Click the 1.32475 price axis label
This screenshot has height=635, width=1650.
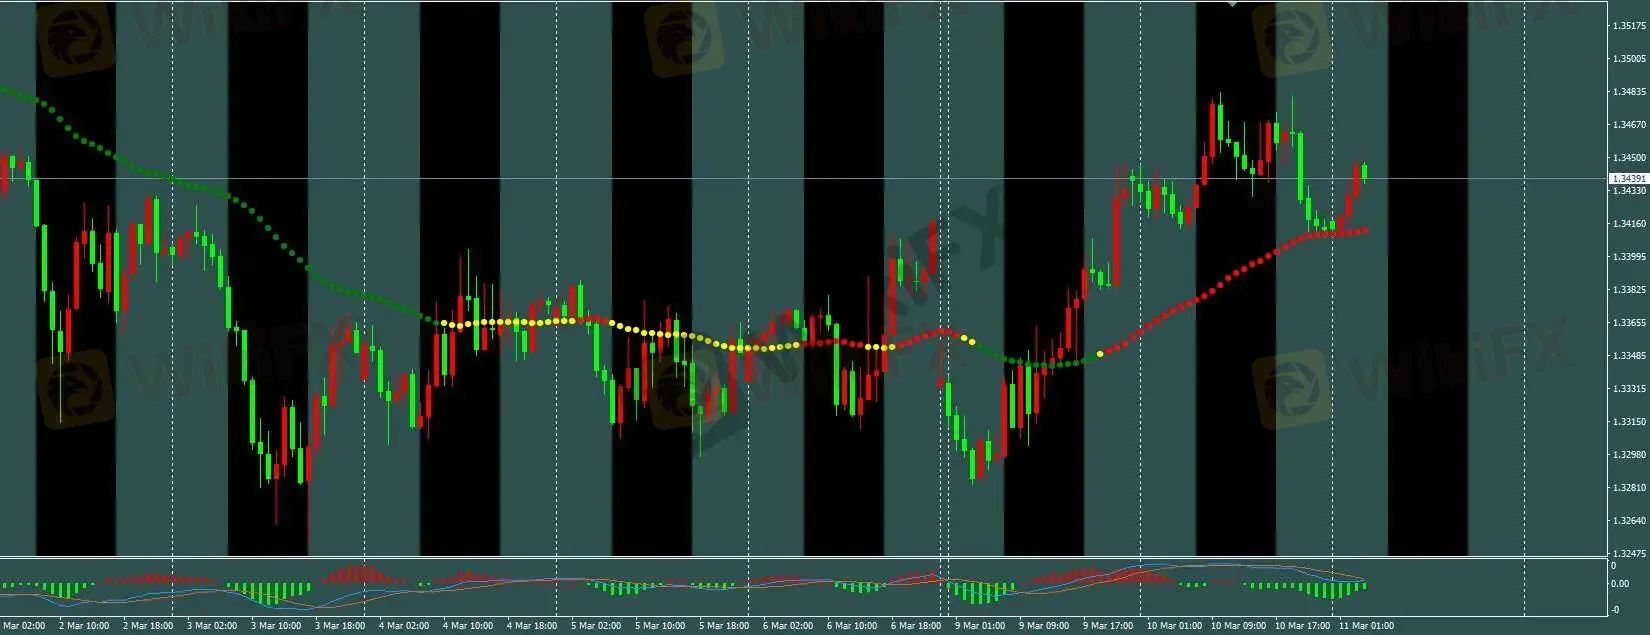coord(1629,553)
